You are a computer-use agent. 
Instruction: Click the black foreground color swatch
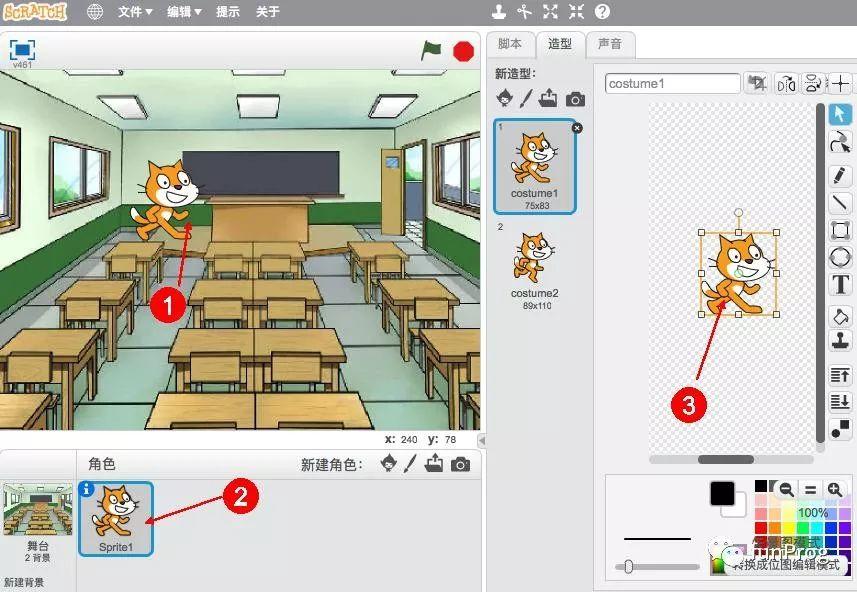722,494
